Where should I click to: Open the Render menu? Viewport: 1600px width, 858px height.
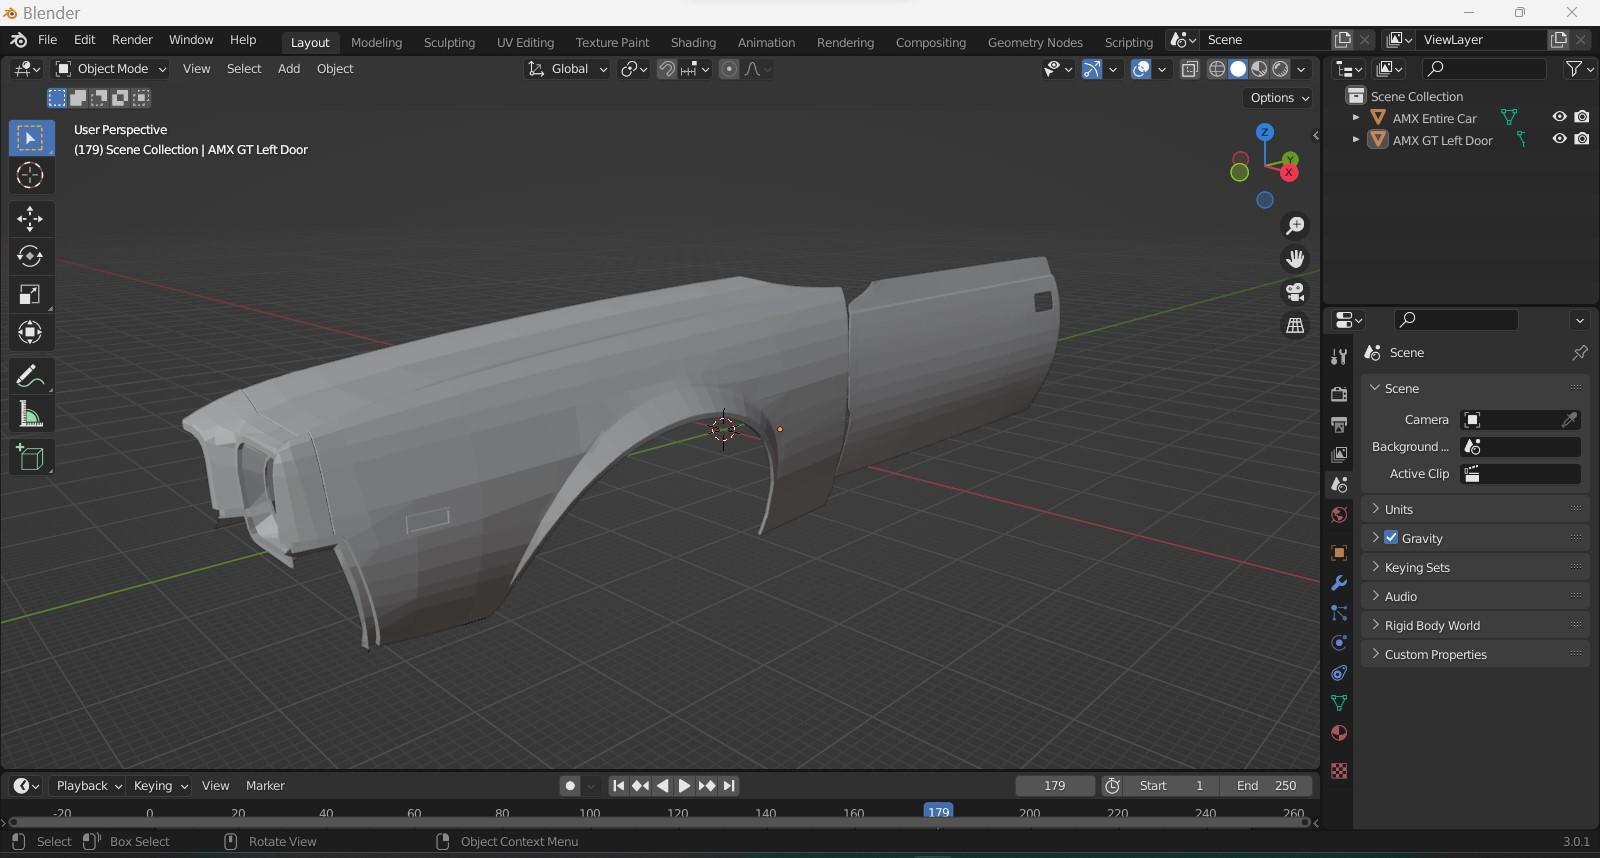tap(132, 40)
